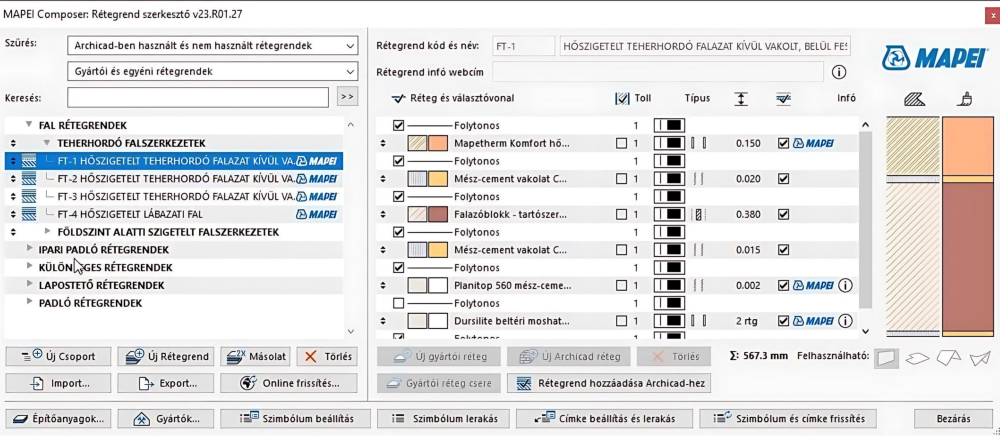Screen dimensions: 1000x436
Task: Select the wall usage icon under Felhasználható
Action: click(886, 357)
